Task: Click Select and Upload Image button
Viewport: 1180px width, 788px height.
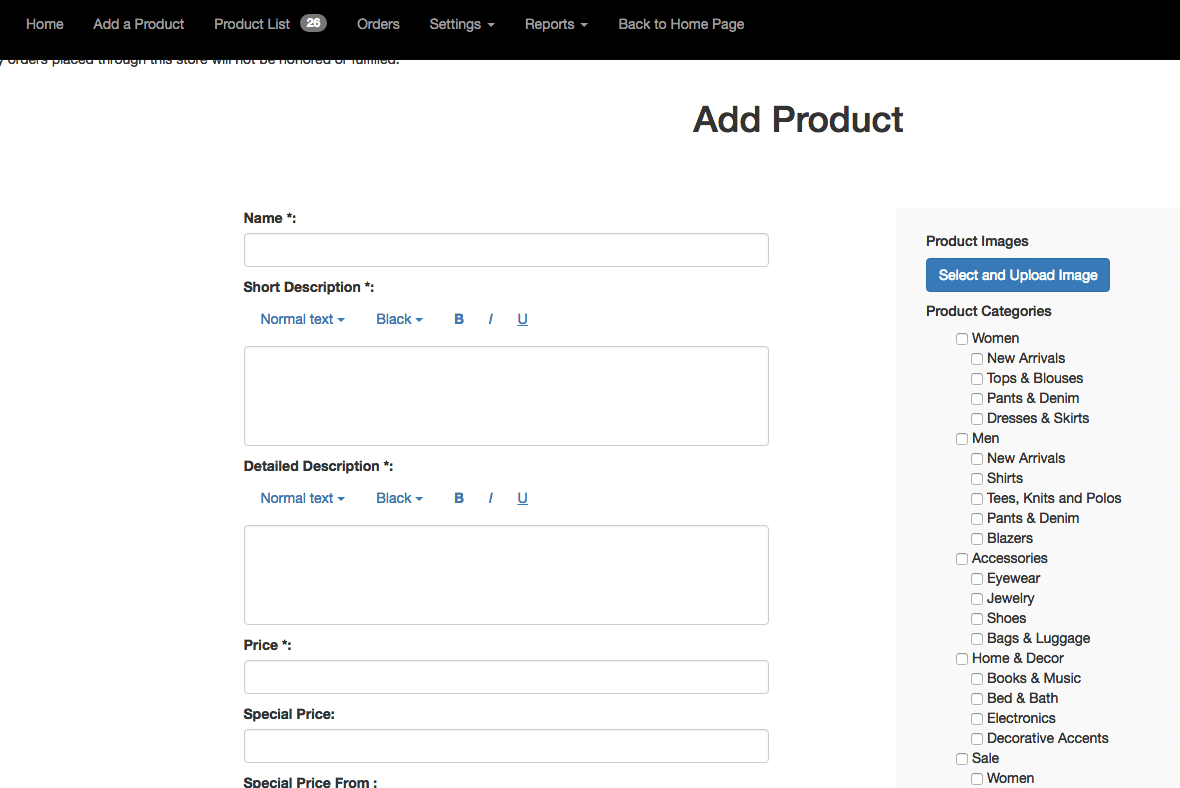Action: point(1018,275)
